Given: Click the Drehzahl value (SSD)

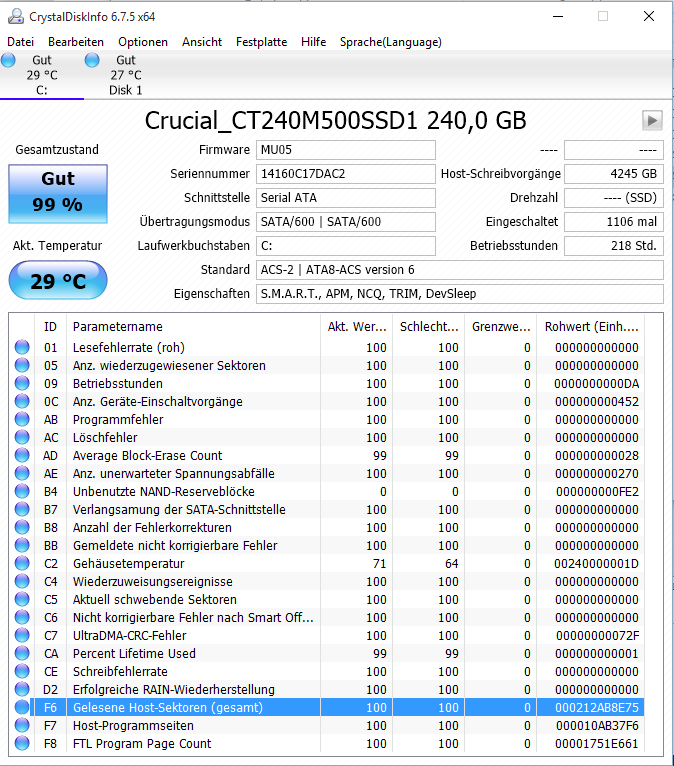Looking at the screenshot, I should point(614,198).
